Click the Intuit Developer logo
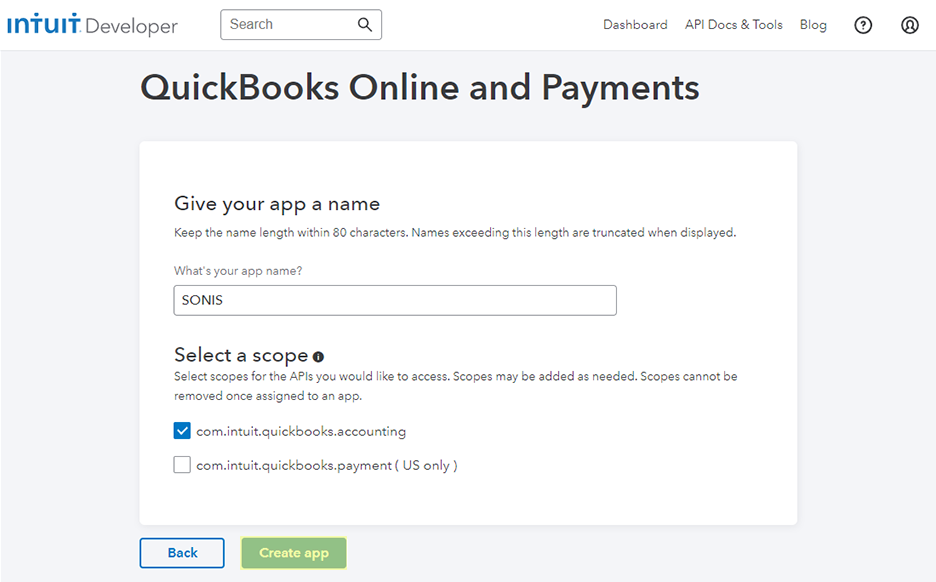 pos(93,24)
